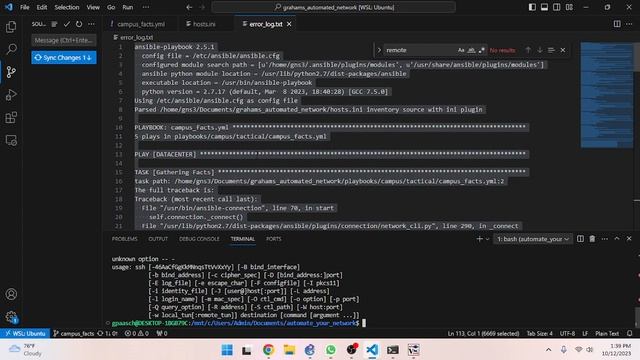Switch to the Ports panel tab
The image size is (640, 360).
[x=273, y=239]
